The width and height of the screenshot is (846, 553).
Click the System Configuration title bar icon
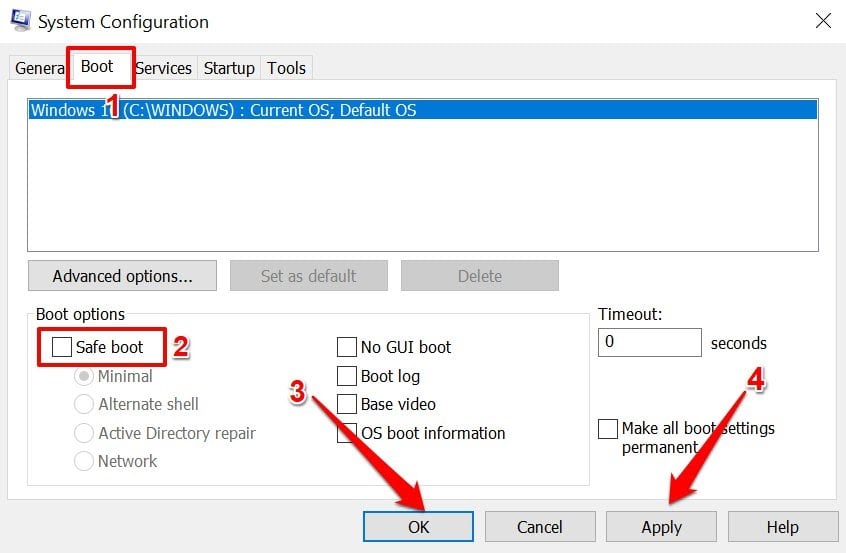coord(21,21)
